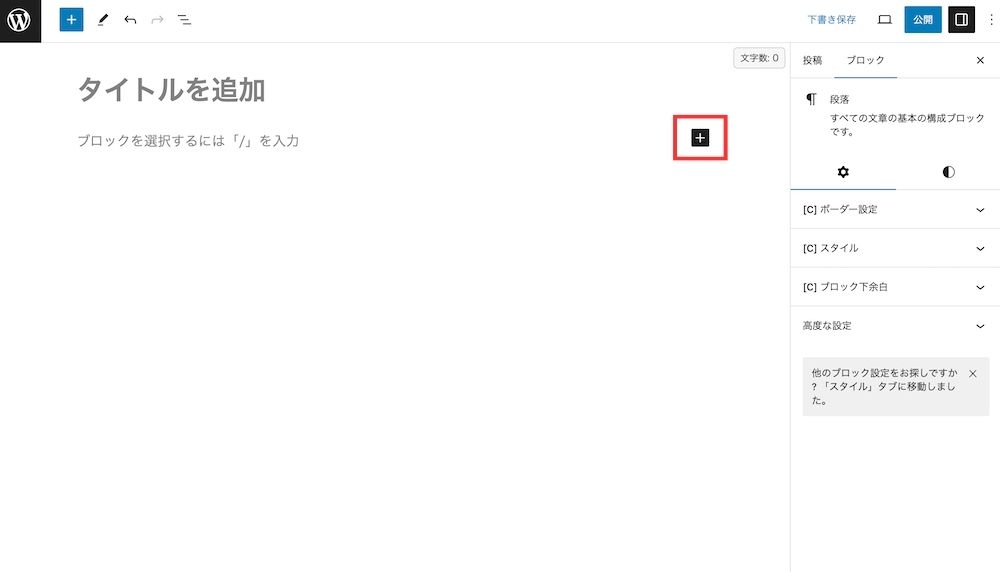Dismiss the block settings notice
The width and height of the screenshot is (1000, 572).
point(973,374)
